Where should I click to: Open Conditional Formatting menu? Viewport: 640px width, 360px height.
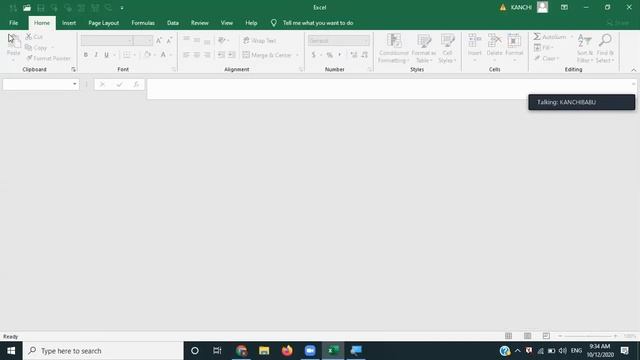[x=393, y=48]
